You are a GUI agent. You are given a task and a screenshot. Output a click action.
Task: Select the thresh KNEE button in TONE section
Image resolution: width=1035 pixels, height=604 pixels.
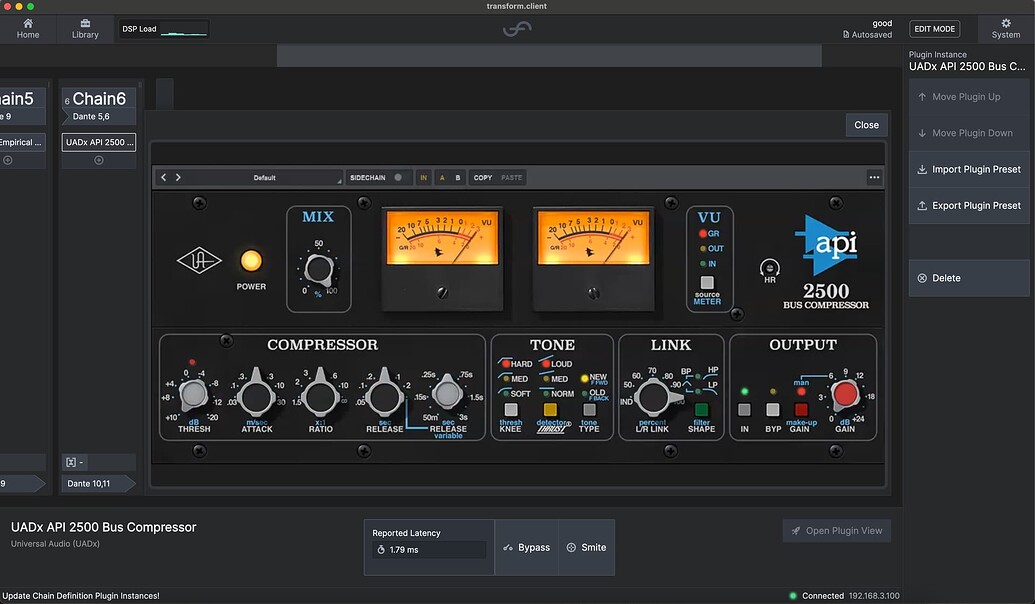(x=510, y=409)
